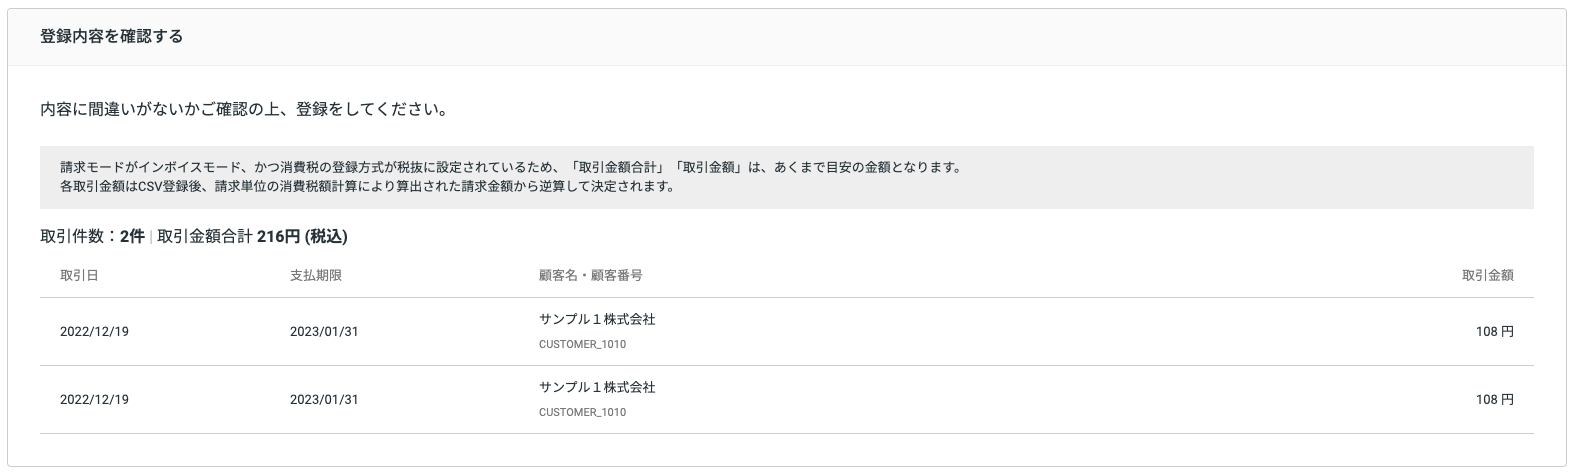
Task: Select the 取引金額合計 216円 (税込) total
Action: [253, 237]
